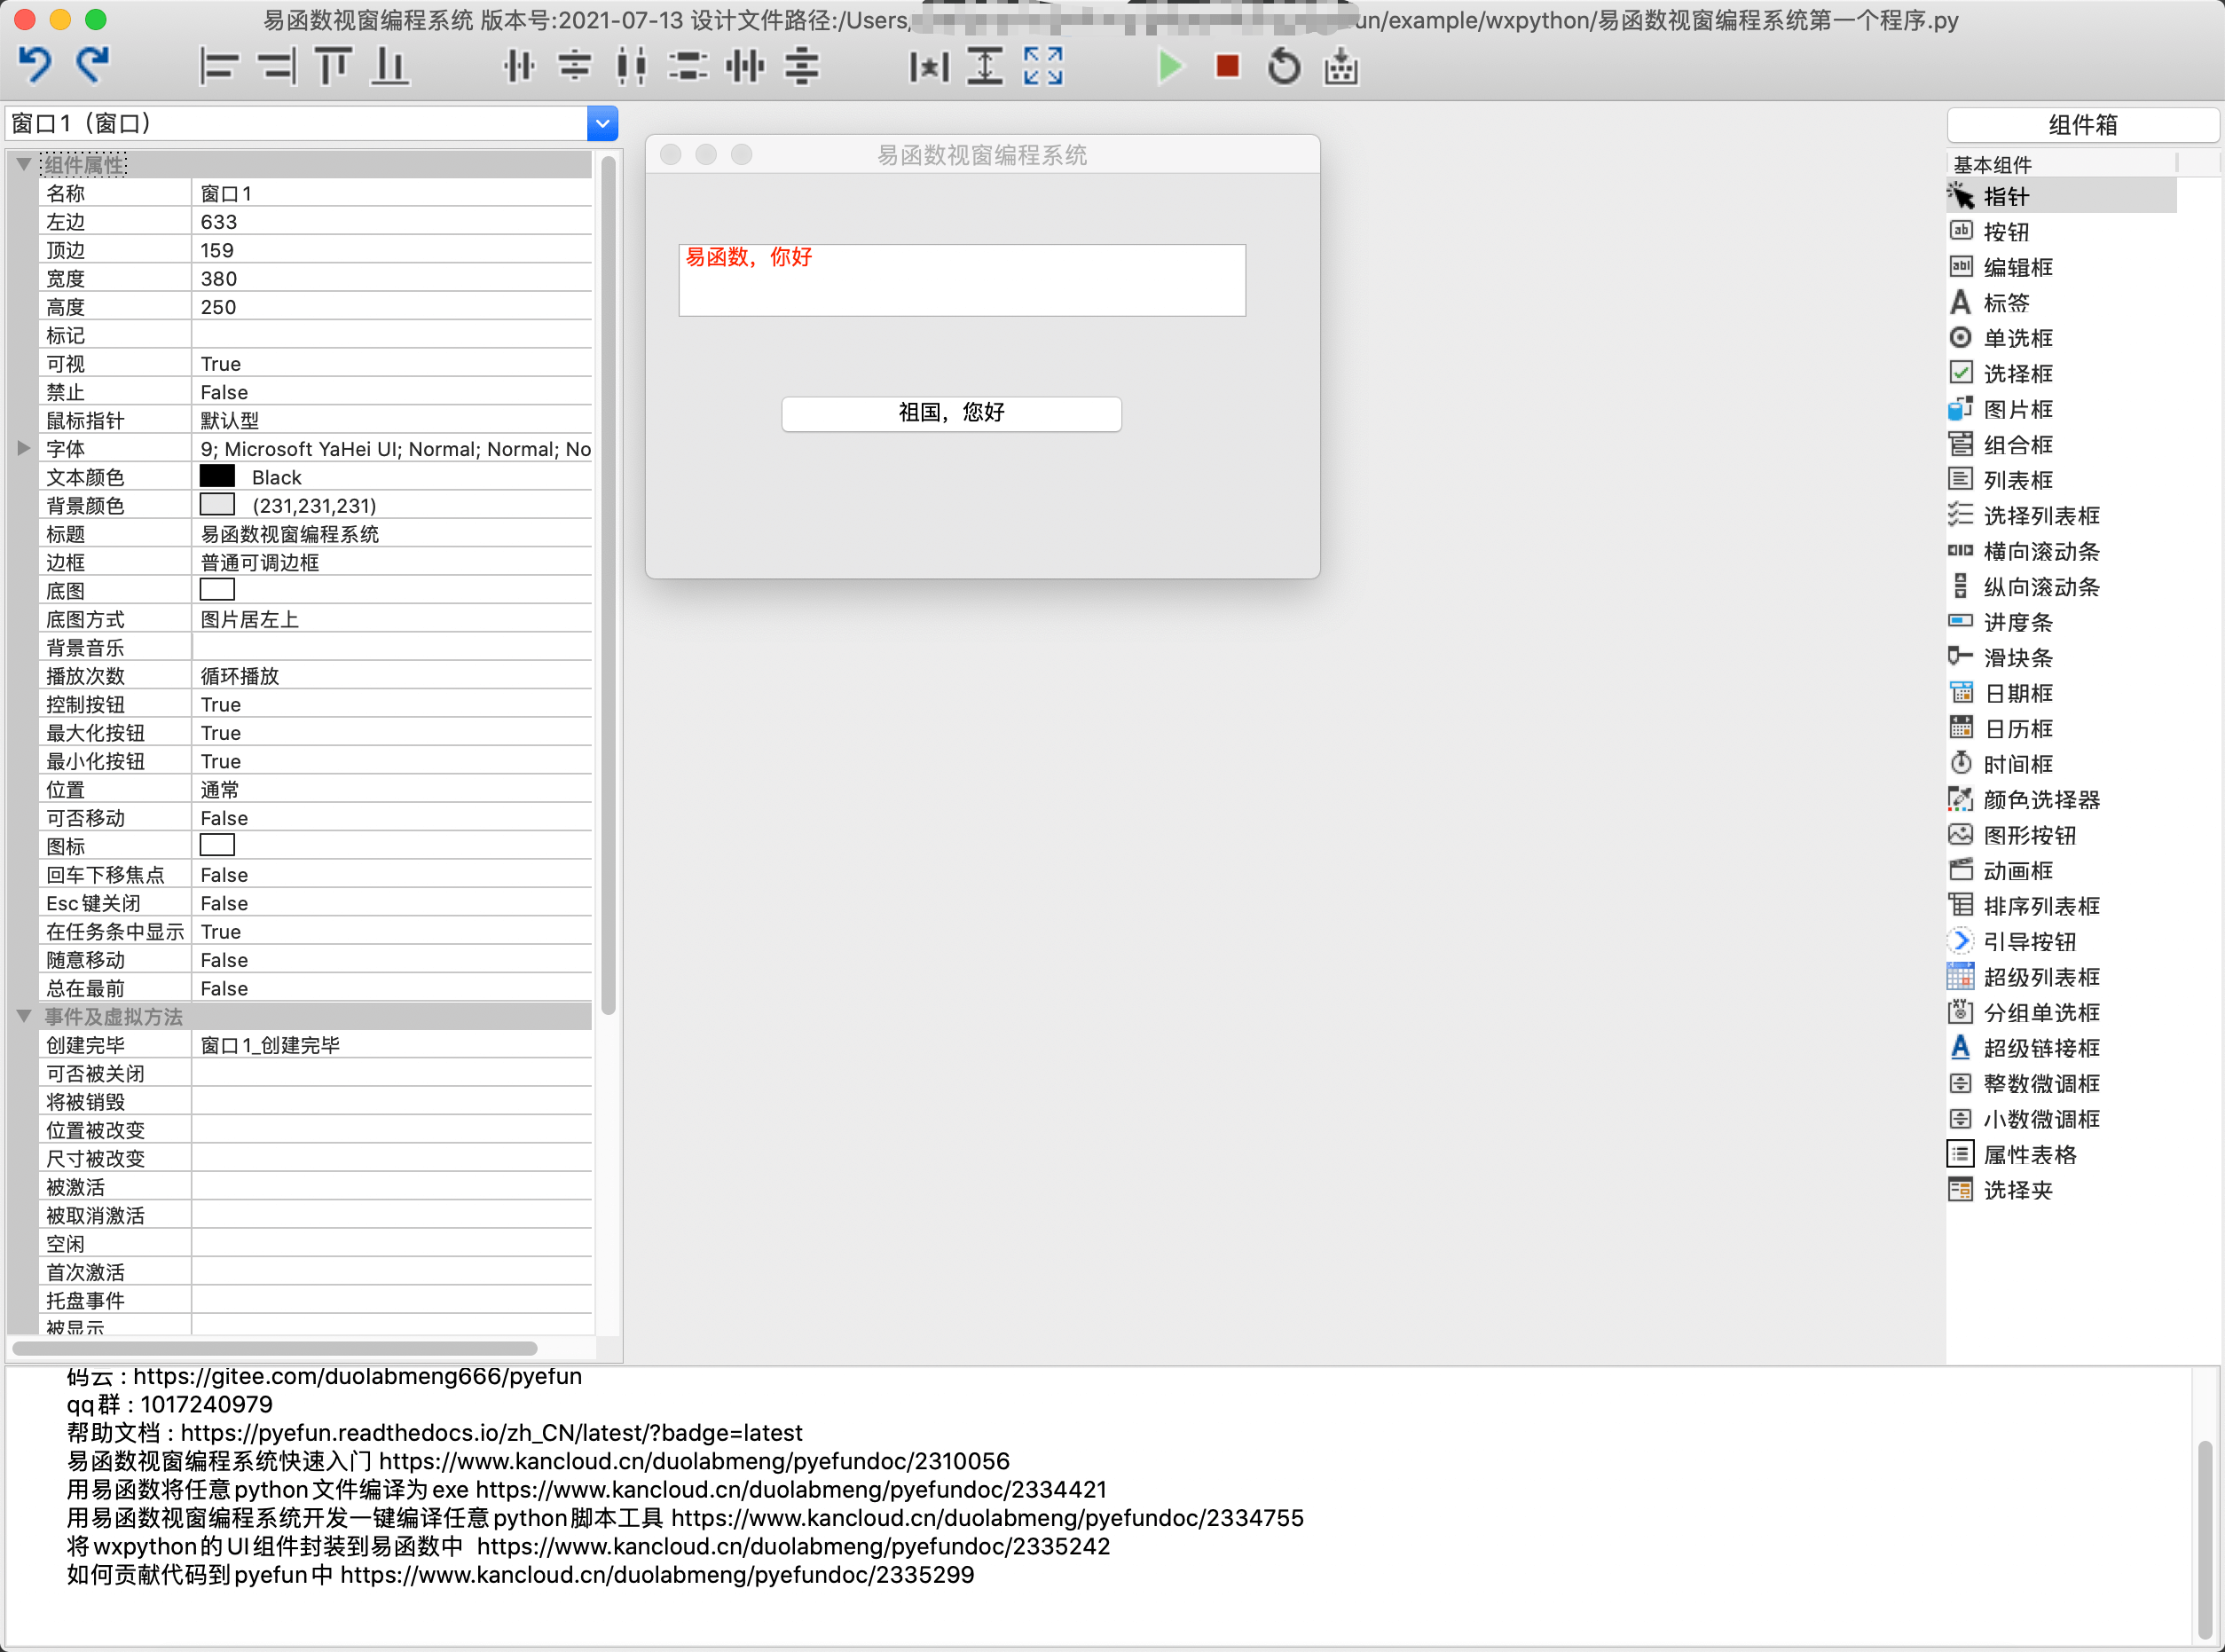Select the 组合框 component
Screen dimensions: 2225x1652
tap(2061, 445)
